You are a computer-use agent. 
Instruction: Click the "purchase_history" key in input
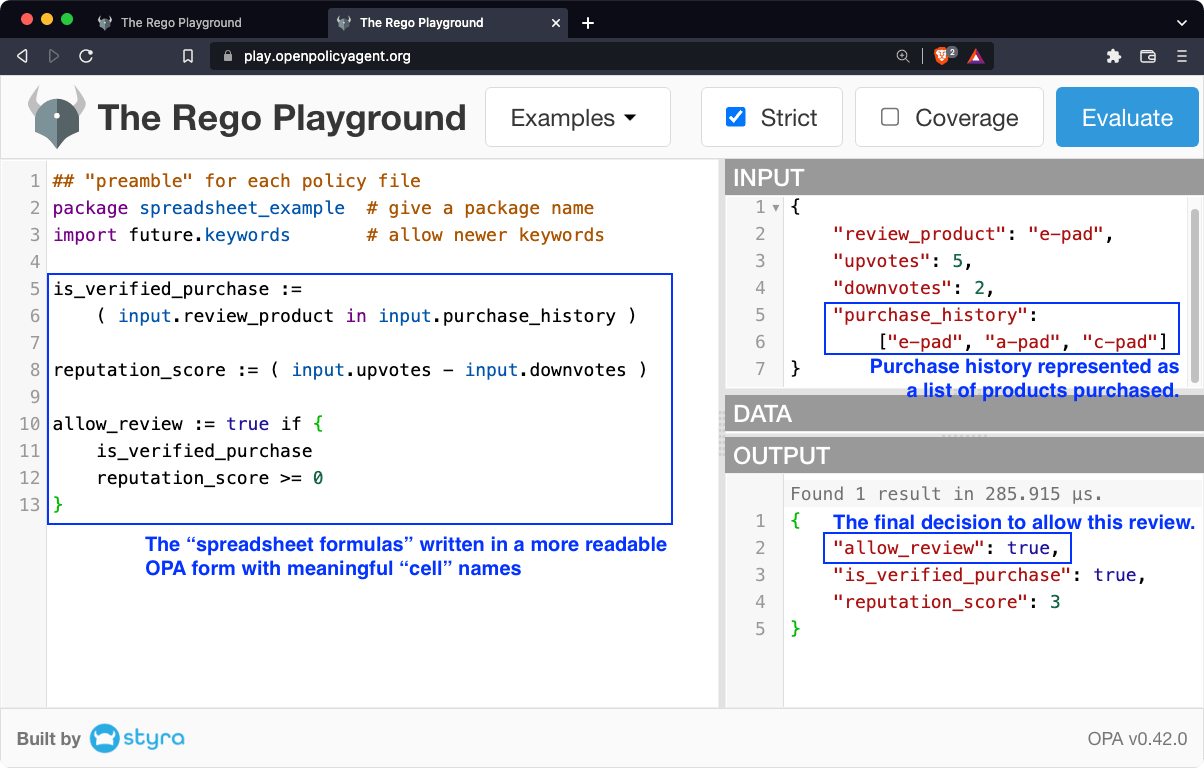coord(931,315)
